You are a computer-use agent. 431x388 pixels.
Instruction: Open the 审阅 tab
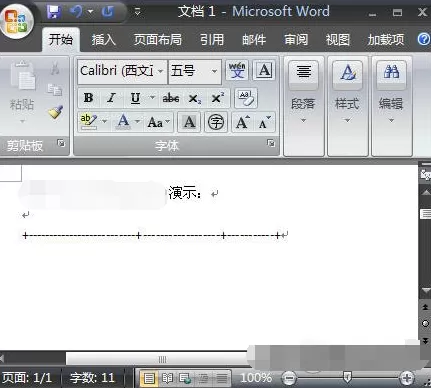coord(296,40)
